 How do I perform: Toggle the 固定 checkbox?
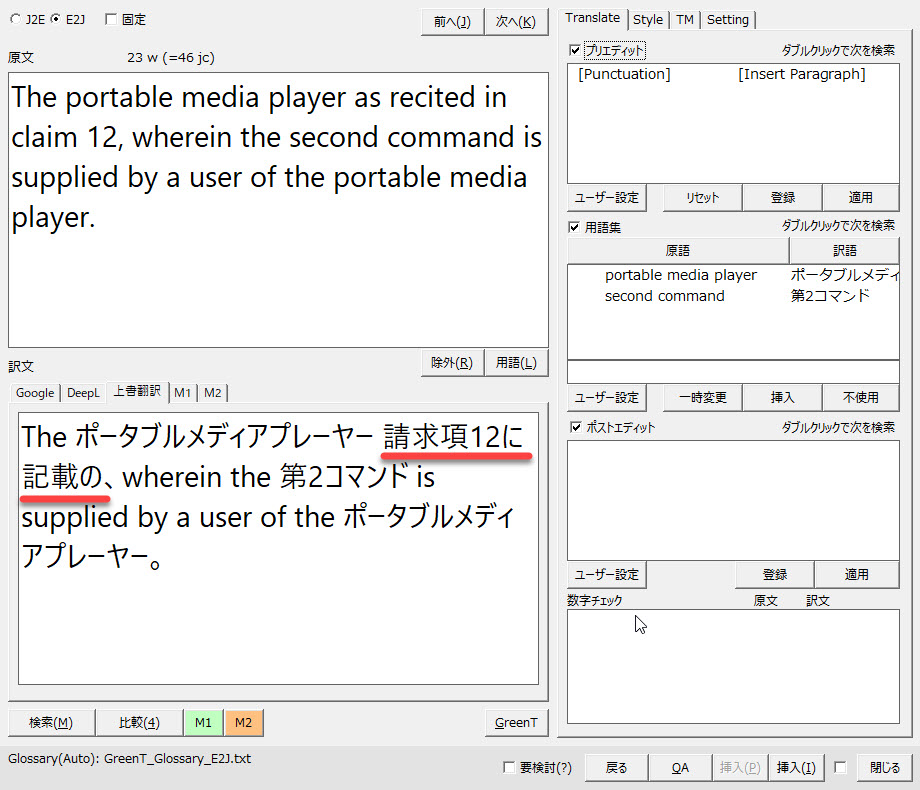pos(111,19)
